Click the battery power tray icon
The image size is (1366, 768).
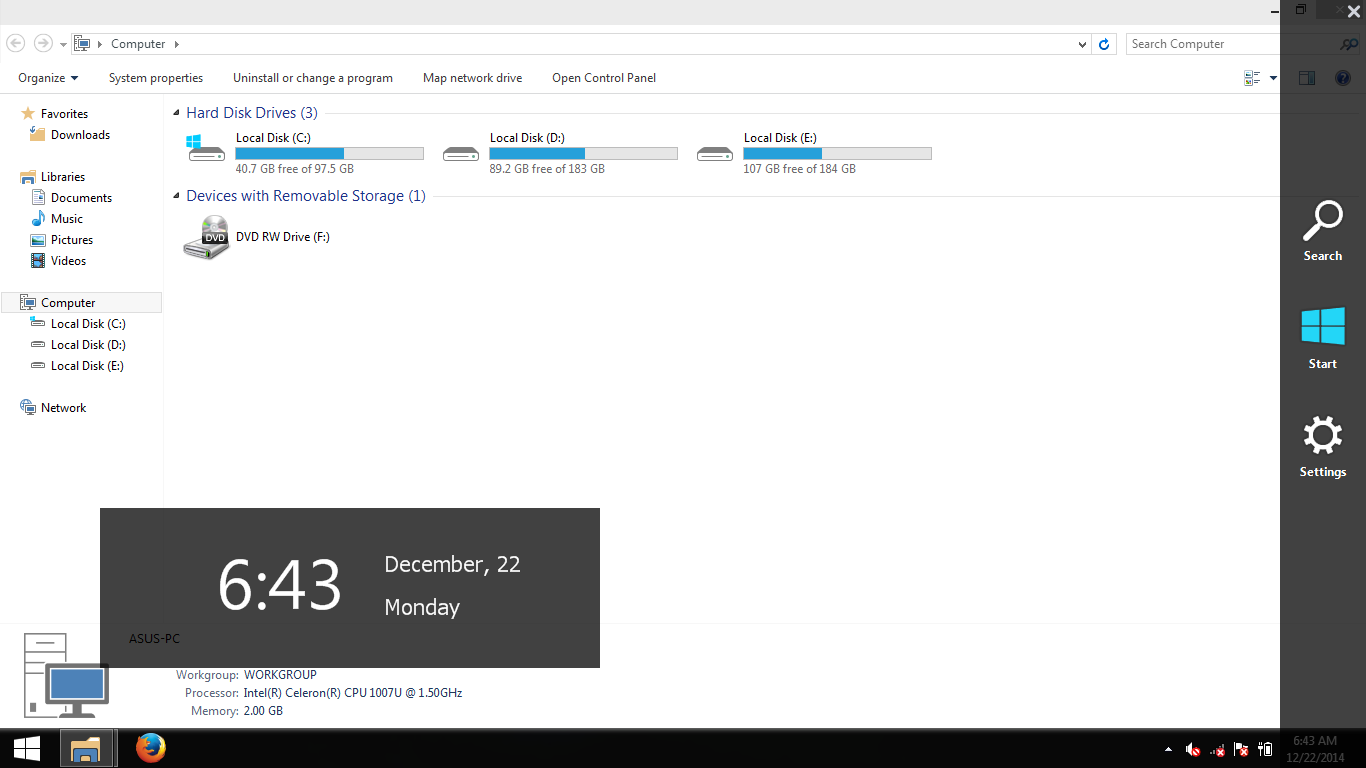point(1265,749)
